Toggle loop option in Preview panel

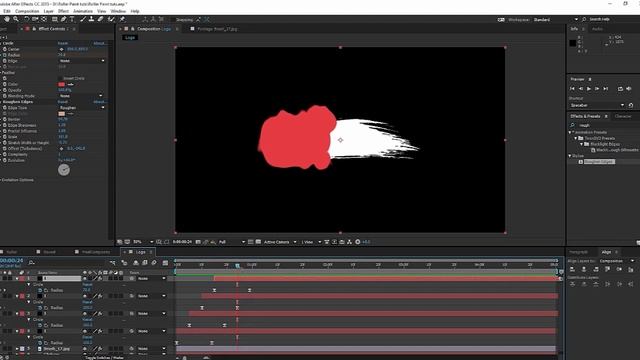620,89
